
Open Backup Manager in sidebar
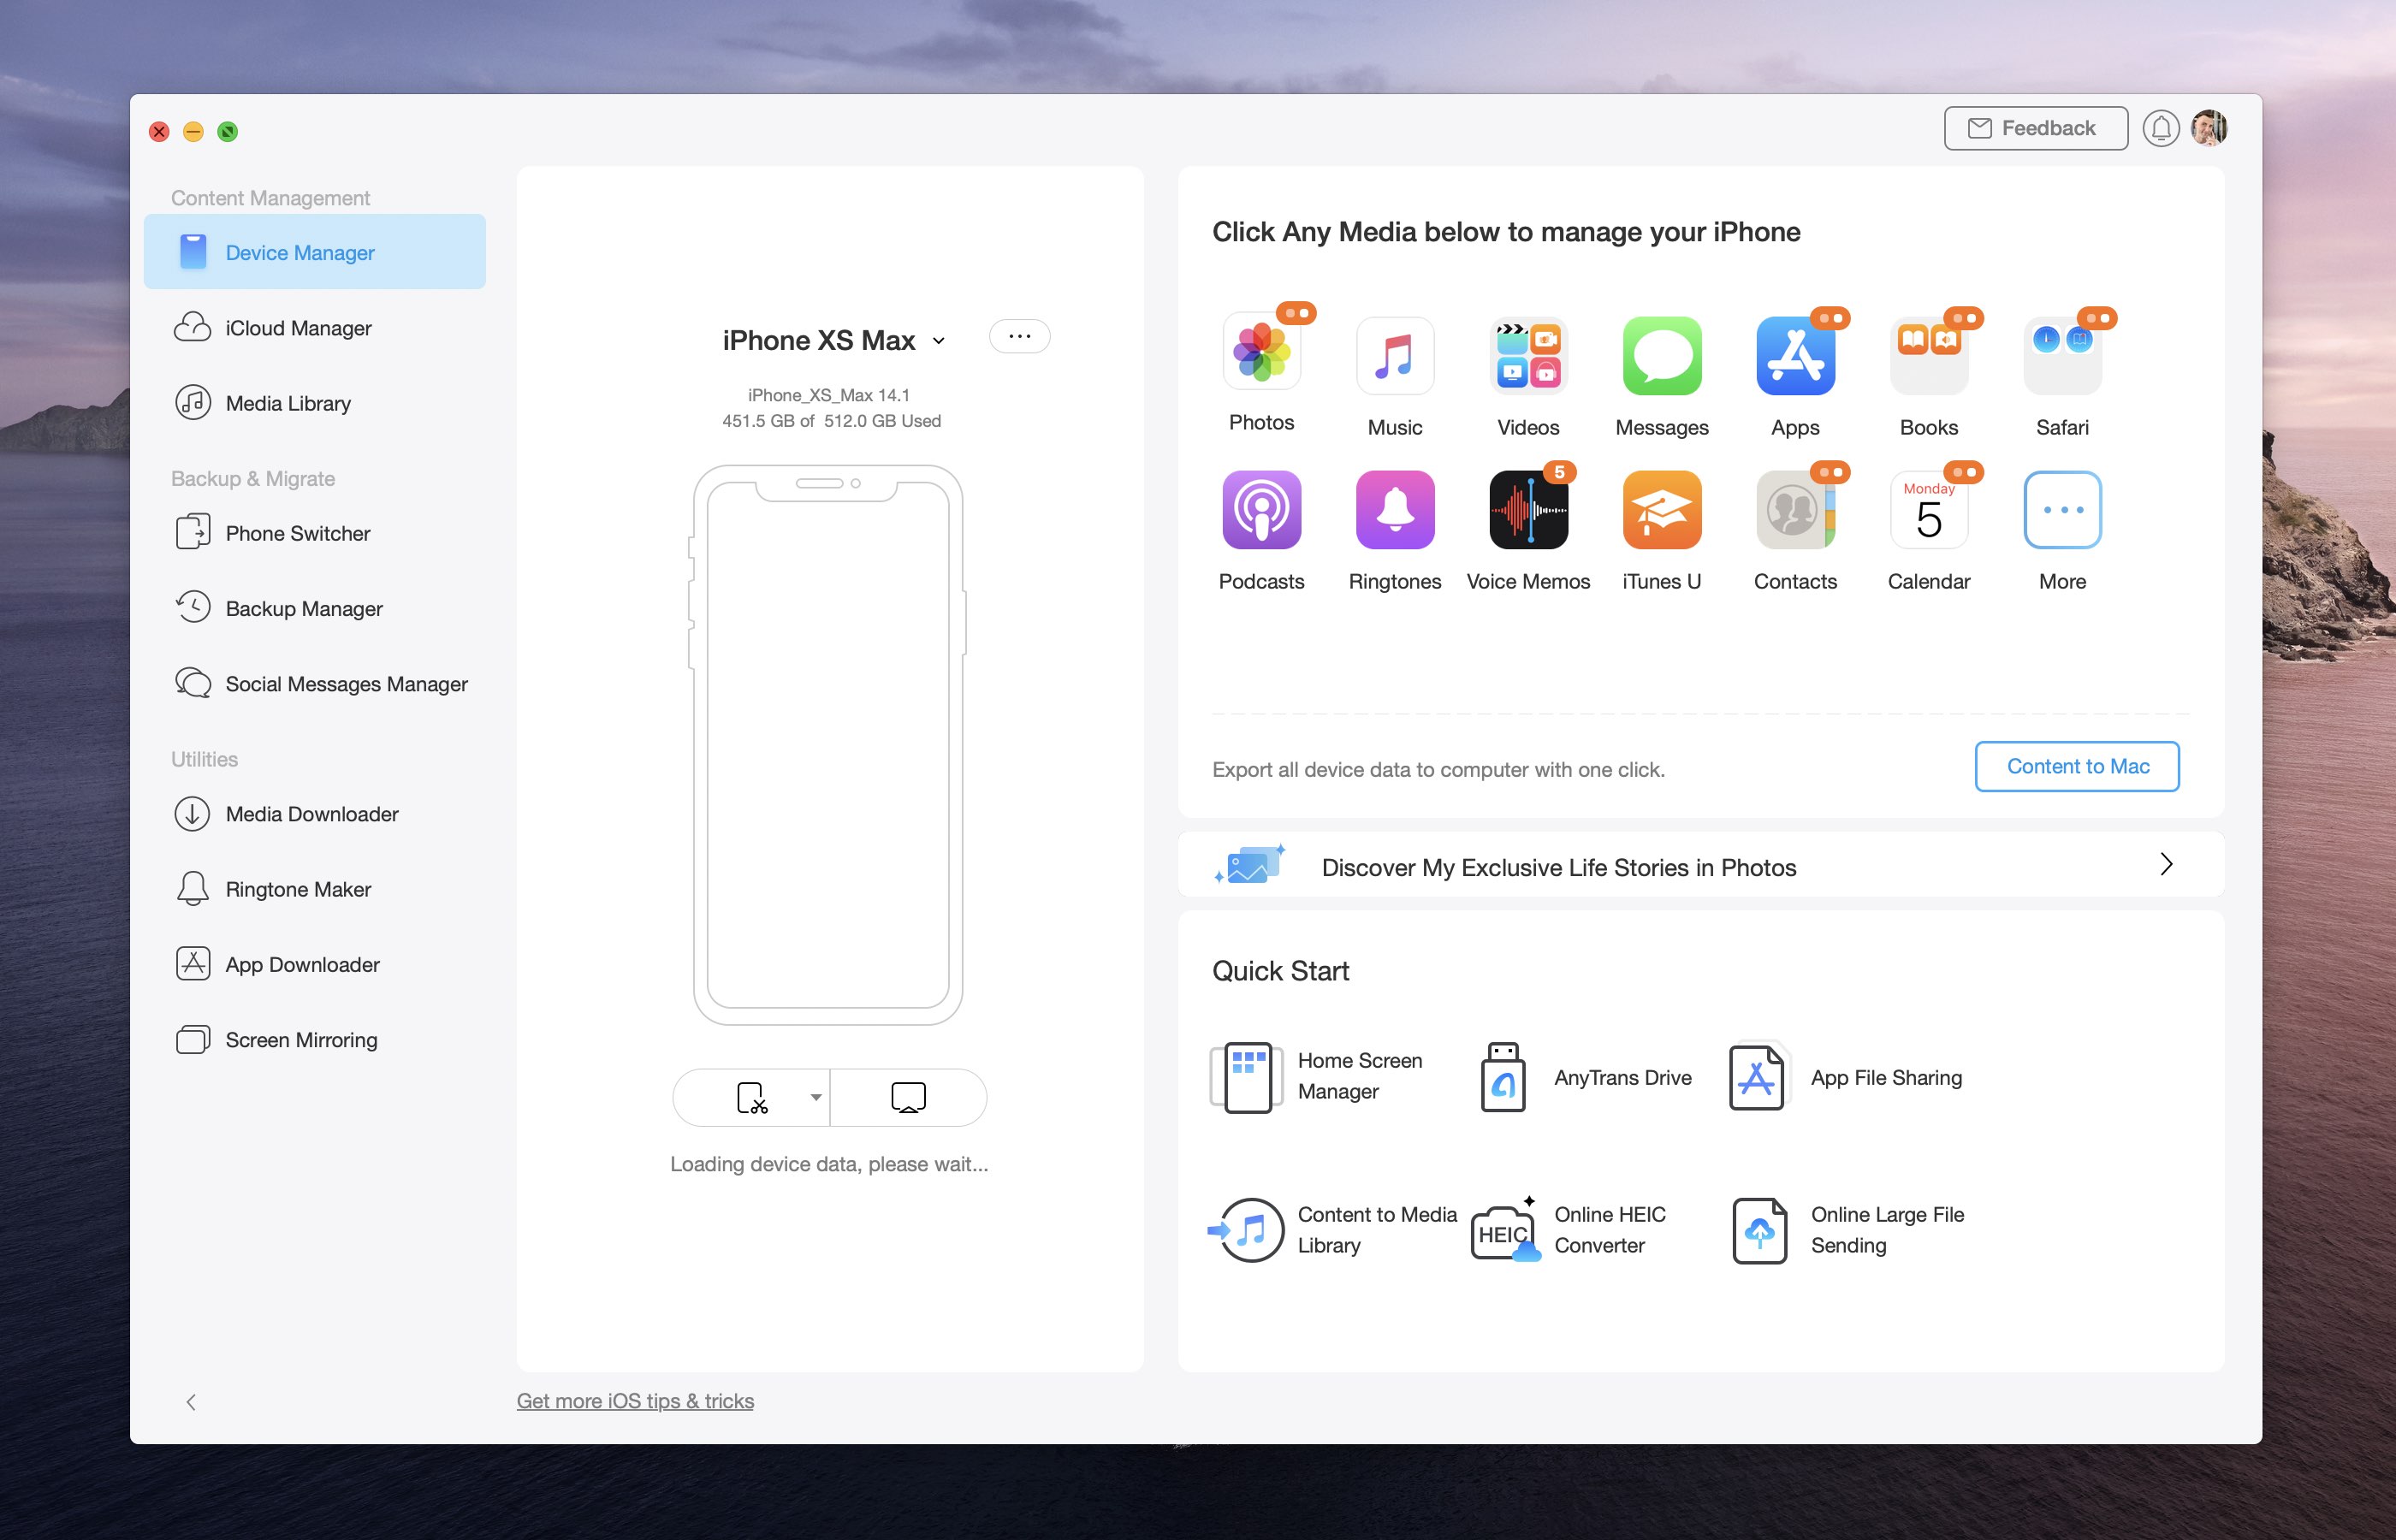click(314, 608)
